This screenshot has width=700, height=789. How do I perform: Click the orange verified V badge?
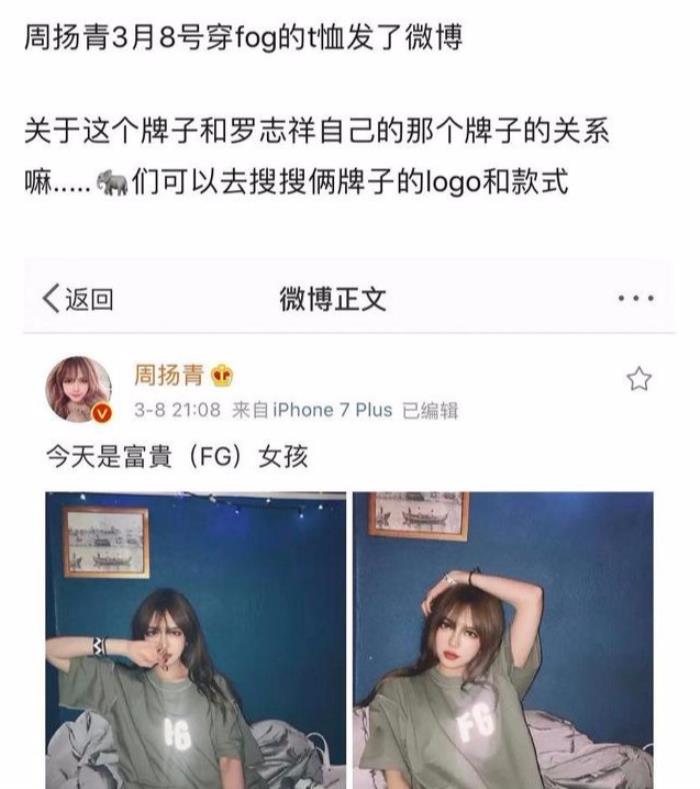tap(102, 413)
